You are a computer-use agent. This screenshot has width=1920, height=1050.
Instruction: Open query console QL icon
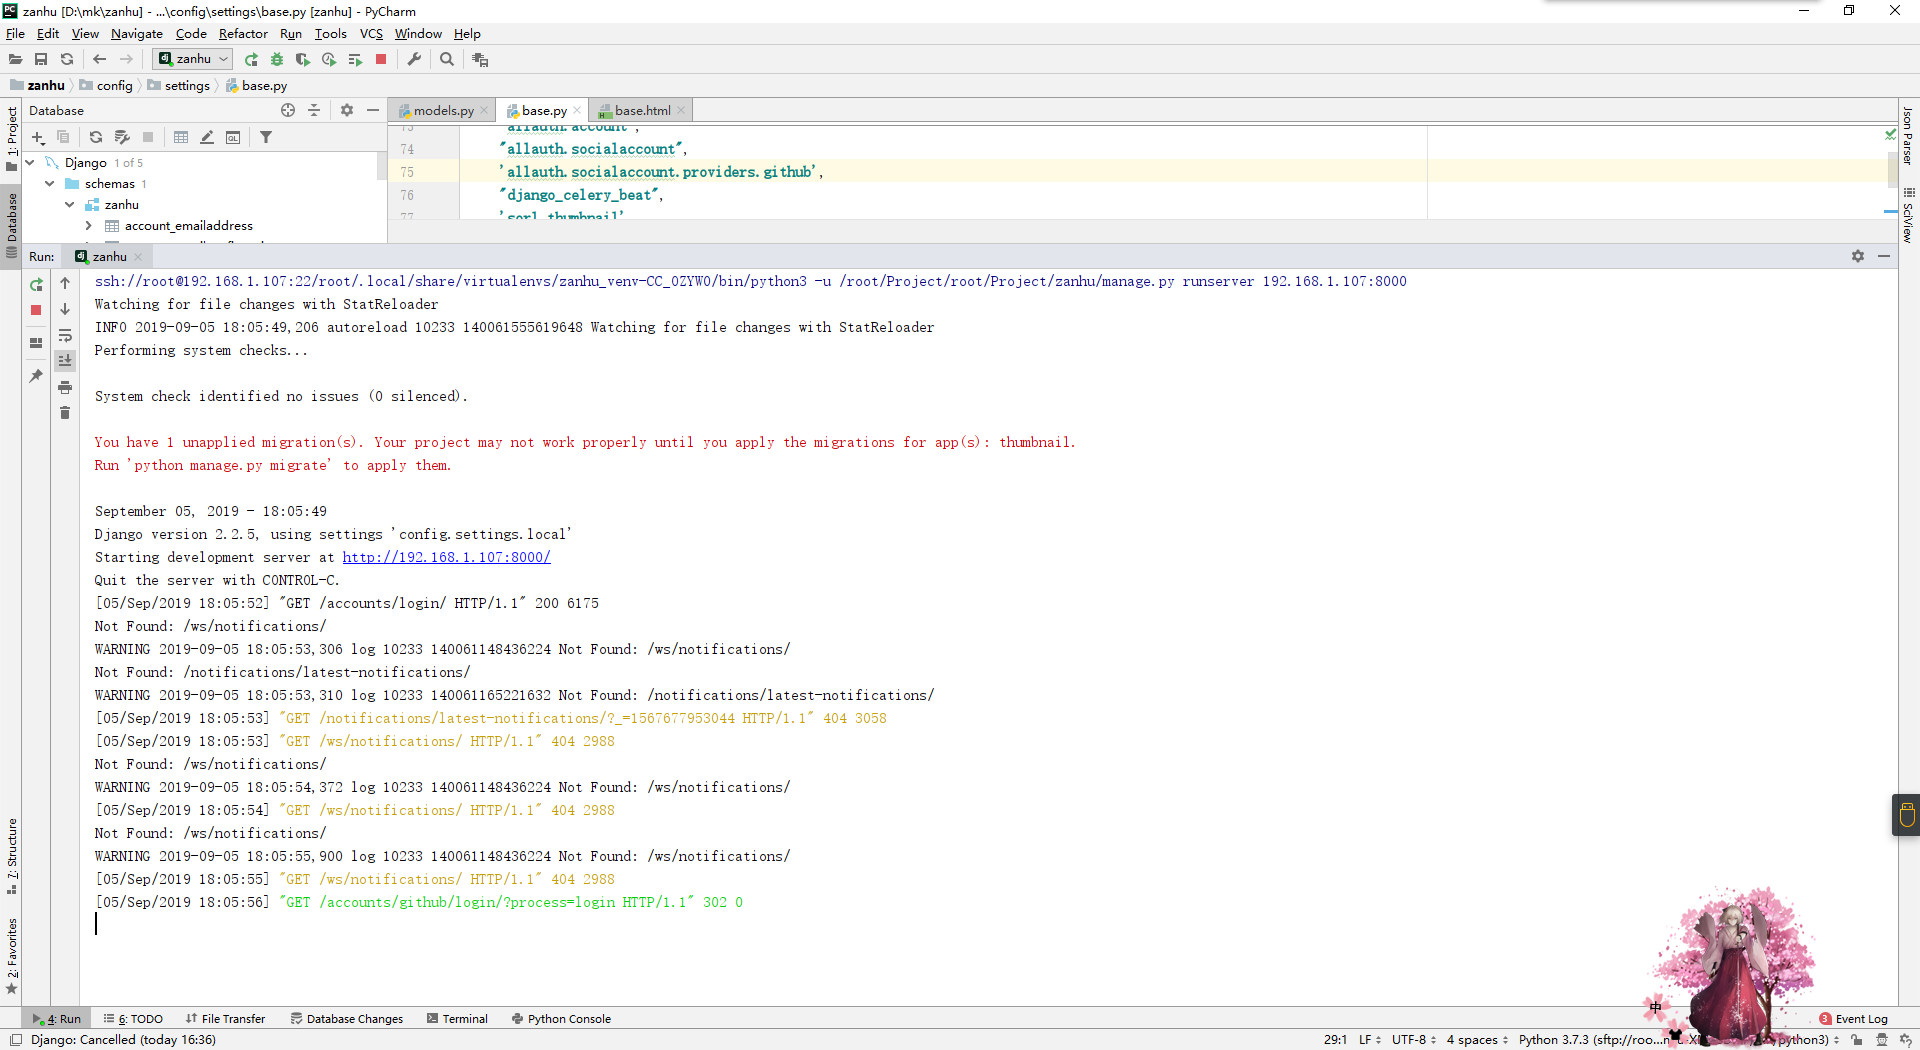(x=233, y=138)
